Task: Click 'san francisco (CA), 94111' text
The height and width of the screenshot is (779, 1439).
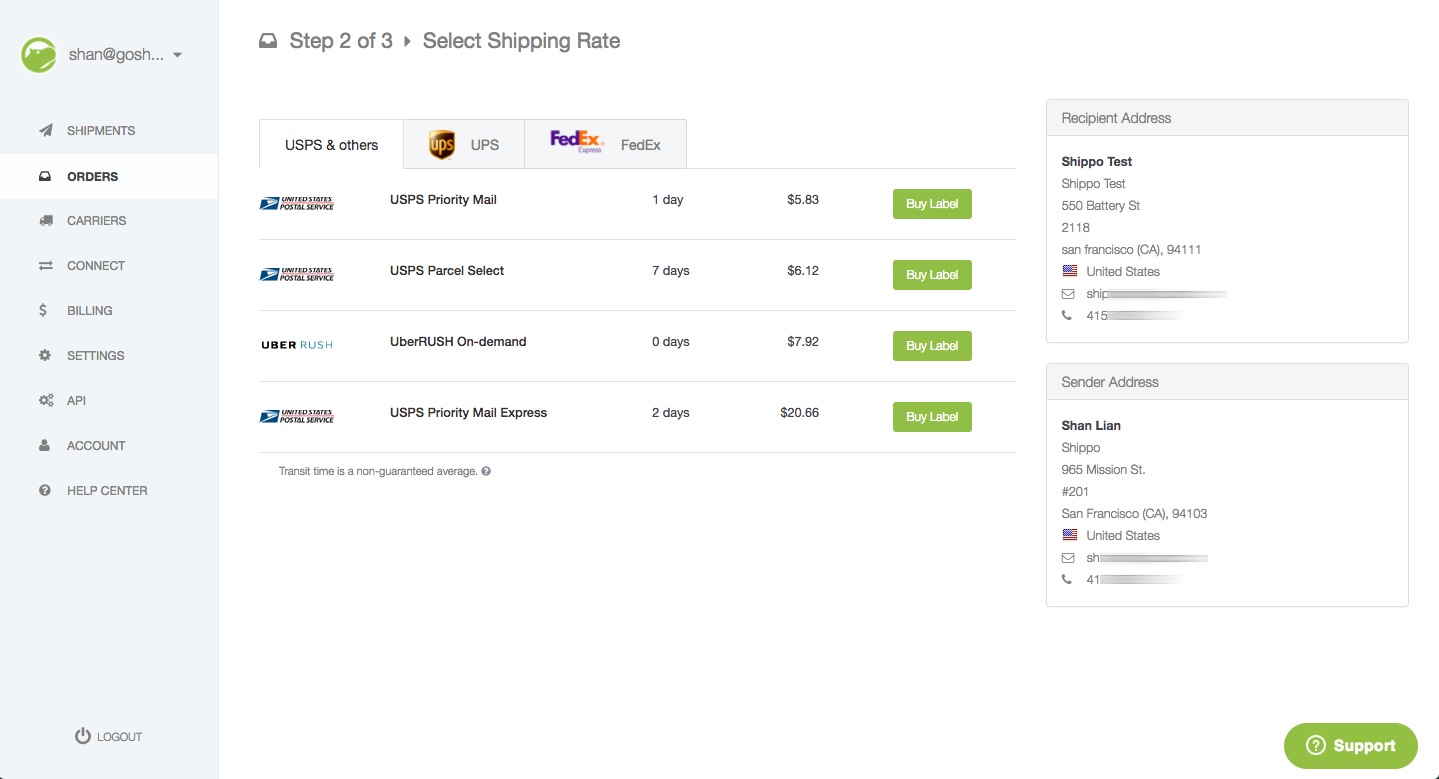Action: (x=1131, y=250)
